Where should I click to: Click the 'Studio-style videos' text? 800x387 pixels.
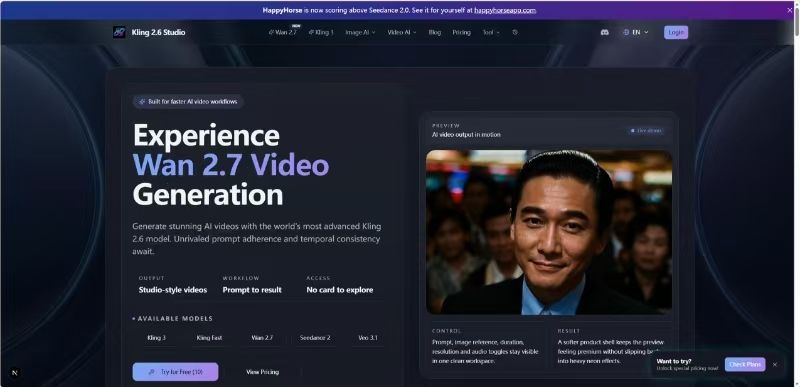(x=173, y=290)
